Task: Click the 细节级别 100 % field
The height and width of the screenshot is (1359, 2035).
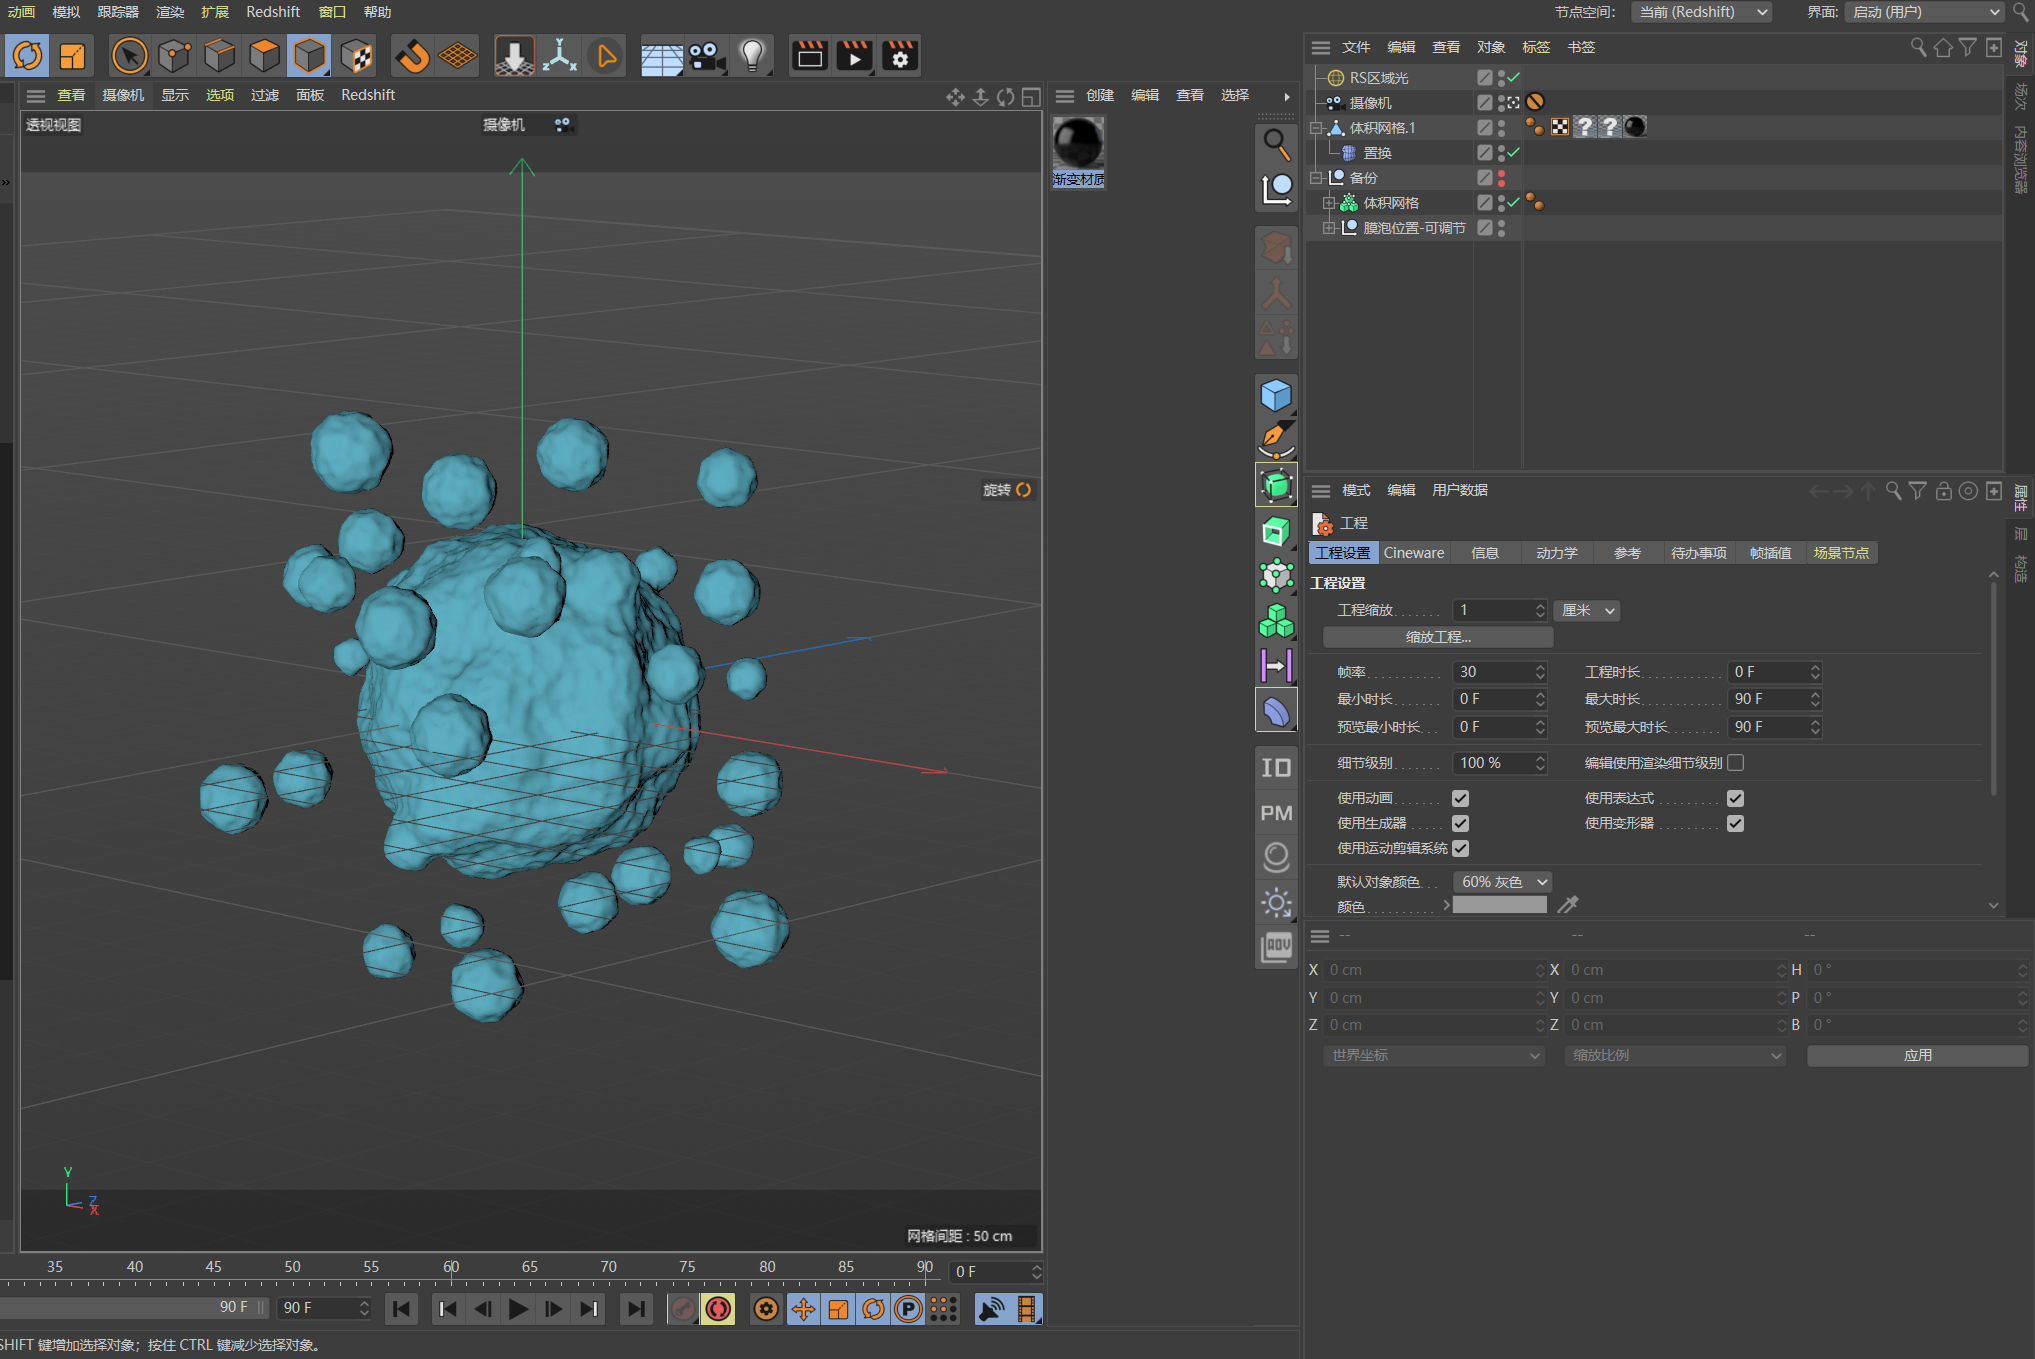Action: [1499, 763]
